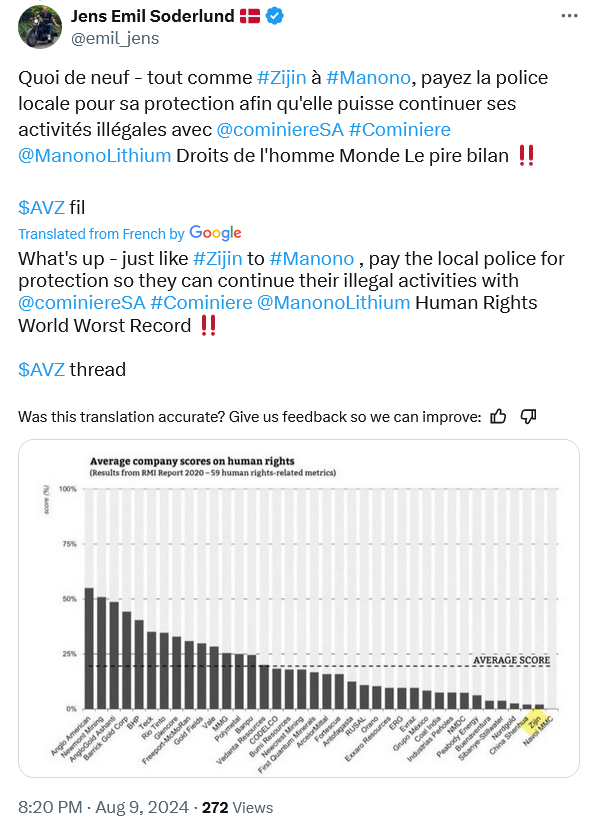Click $AVZ cashtag before 'thread'

pos(41,369)
